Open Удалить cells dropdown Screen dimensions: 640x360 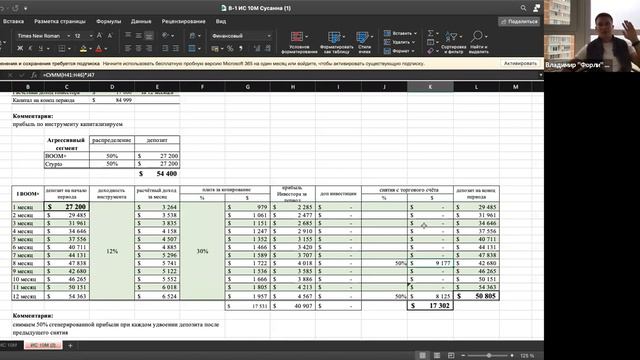(399, 42)
